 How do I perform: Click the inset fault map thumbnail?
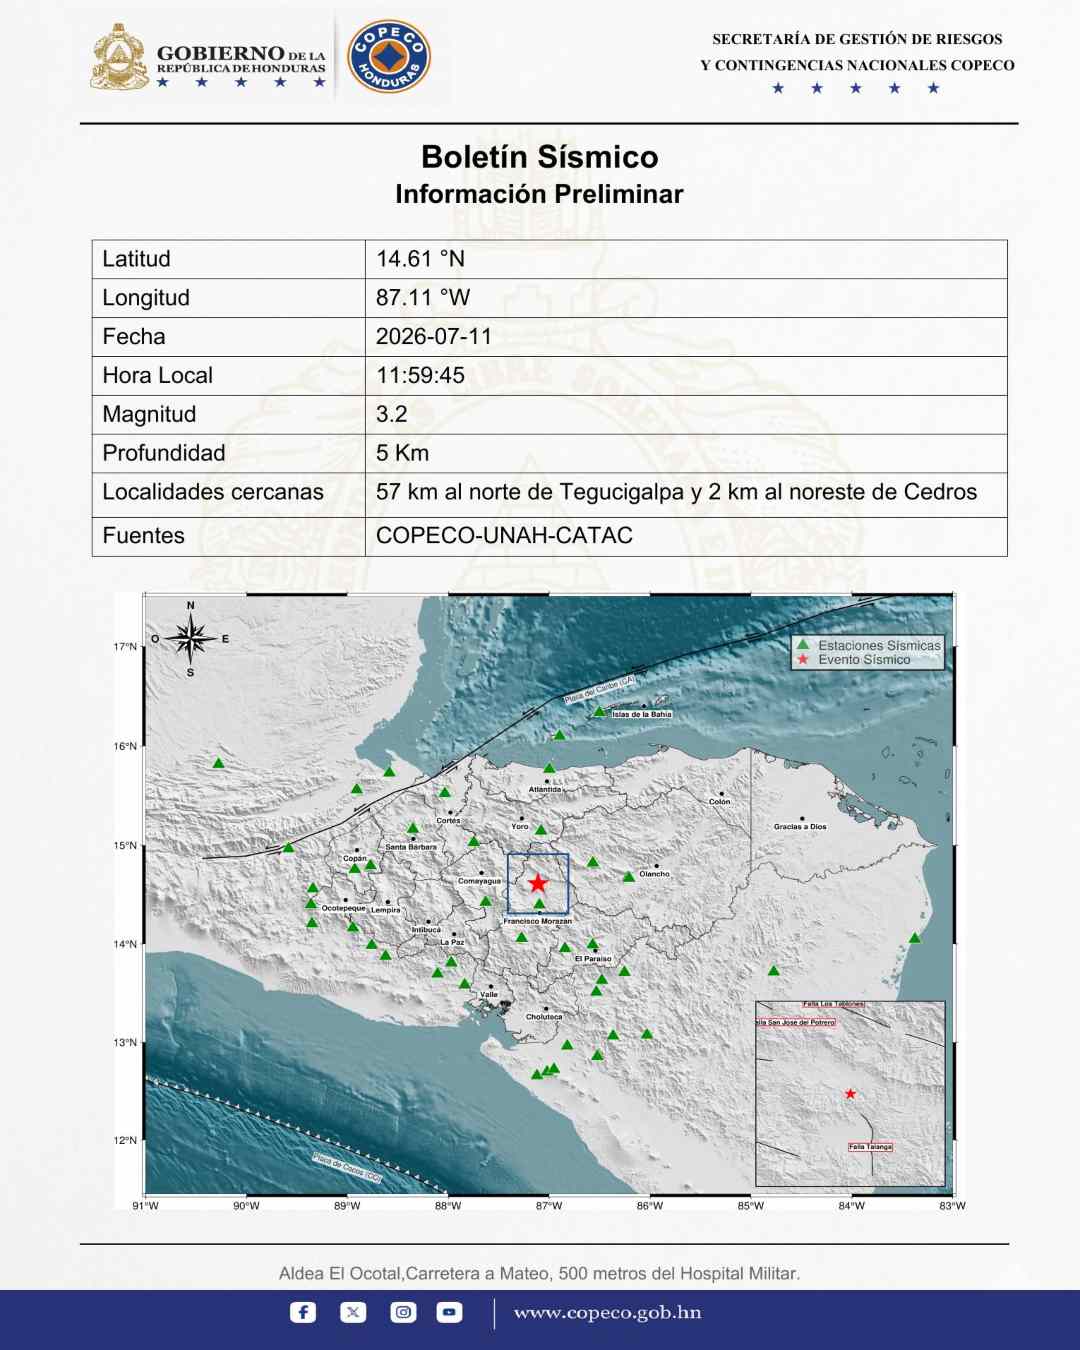pyautogui.click(x=850, y=1093)
